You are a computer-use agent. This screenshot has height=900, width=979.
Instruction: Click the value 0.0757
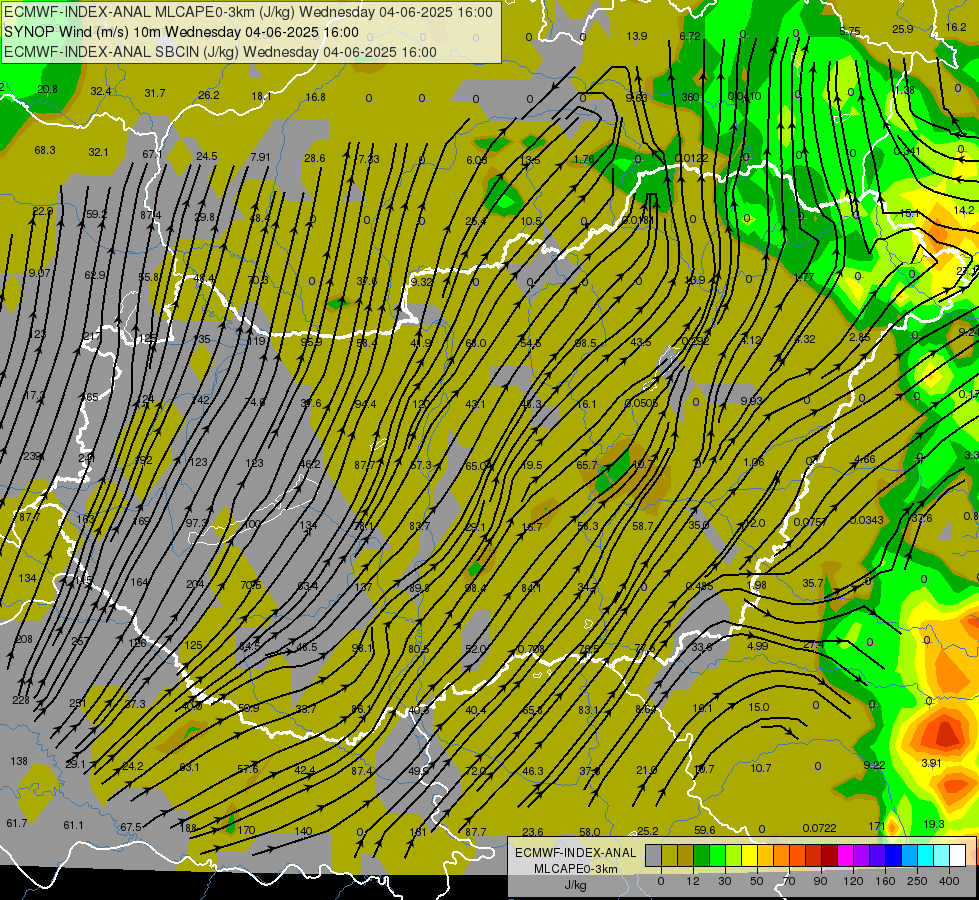[x=810, y=522]
